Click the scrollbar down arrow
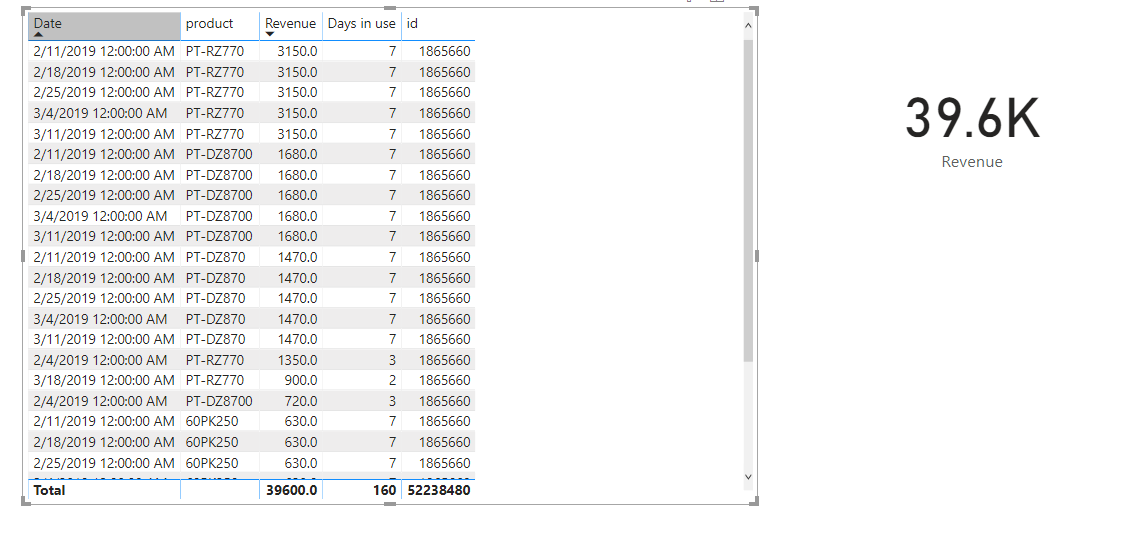Viewport: 1127px width, 560px height. 748,476
